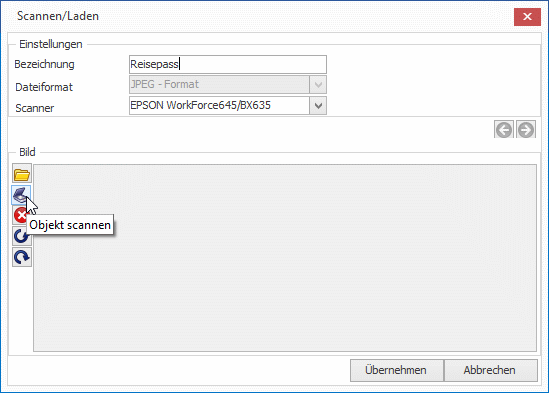Delete the image using the red X icon

coord(19,215)
